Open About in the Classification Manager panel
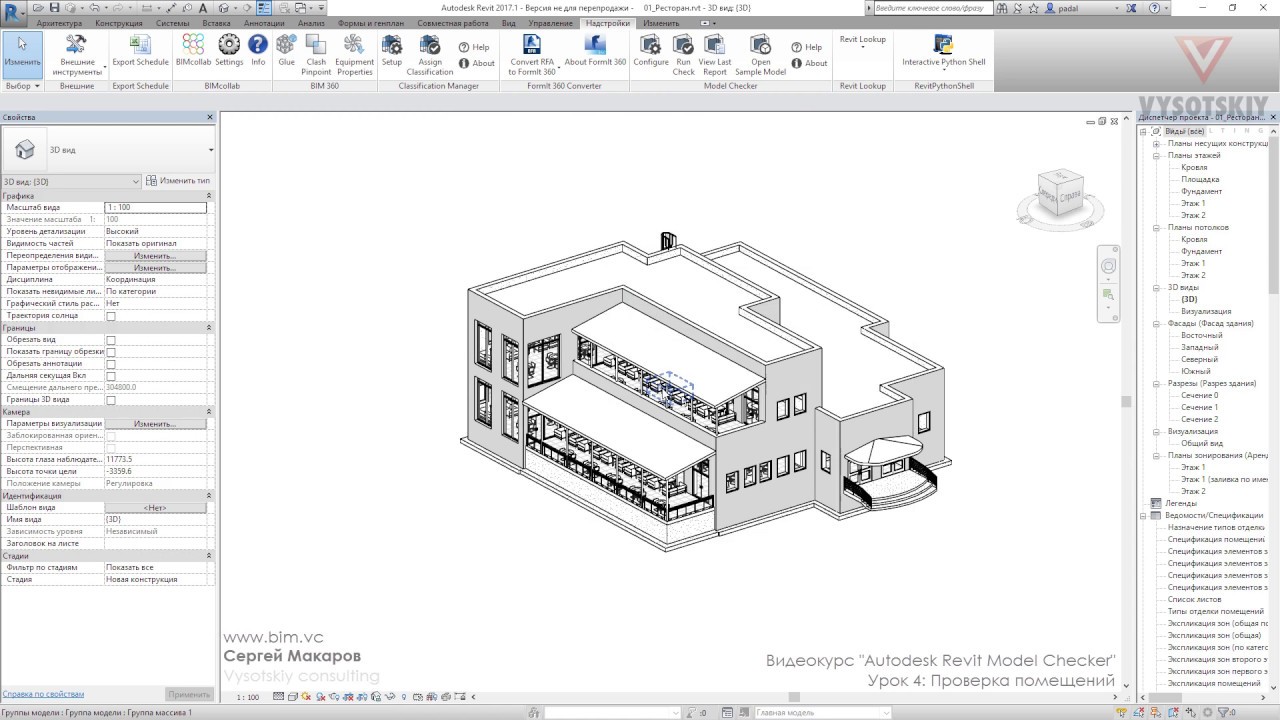 tap(476, 63)
